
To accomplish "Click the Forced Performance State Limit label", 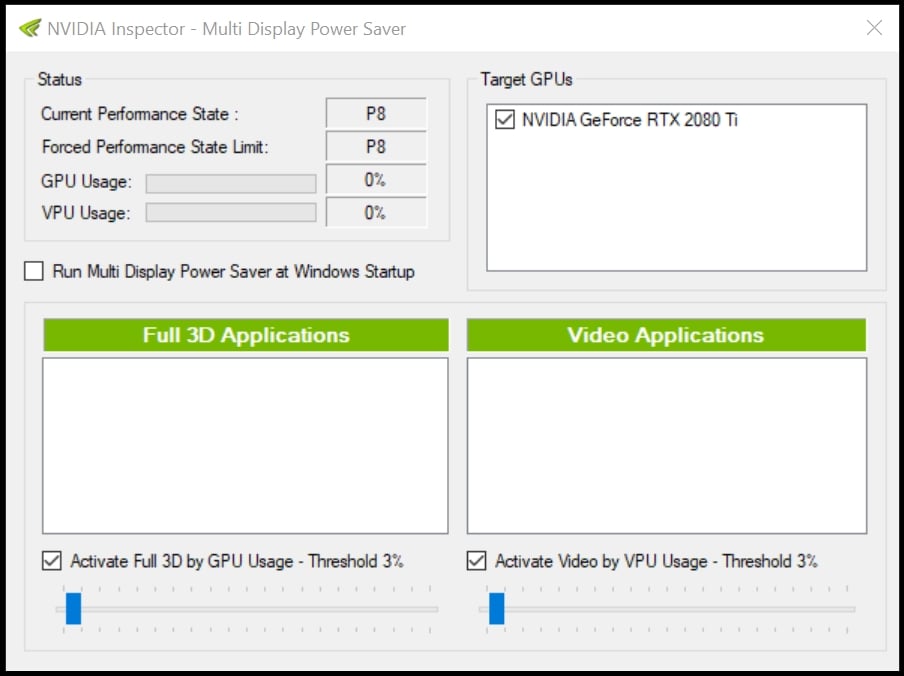I will 155,146.
